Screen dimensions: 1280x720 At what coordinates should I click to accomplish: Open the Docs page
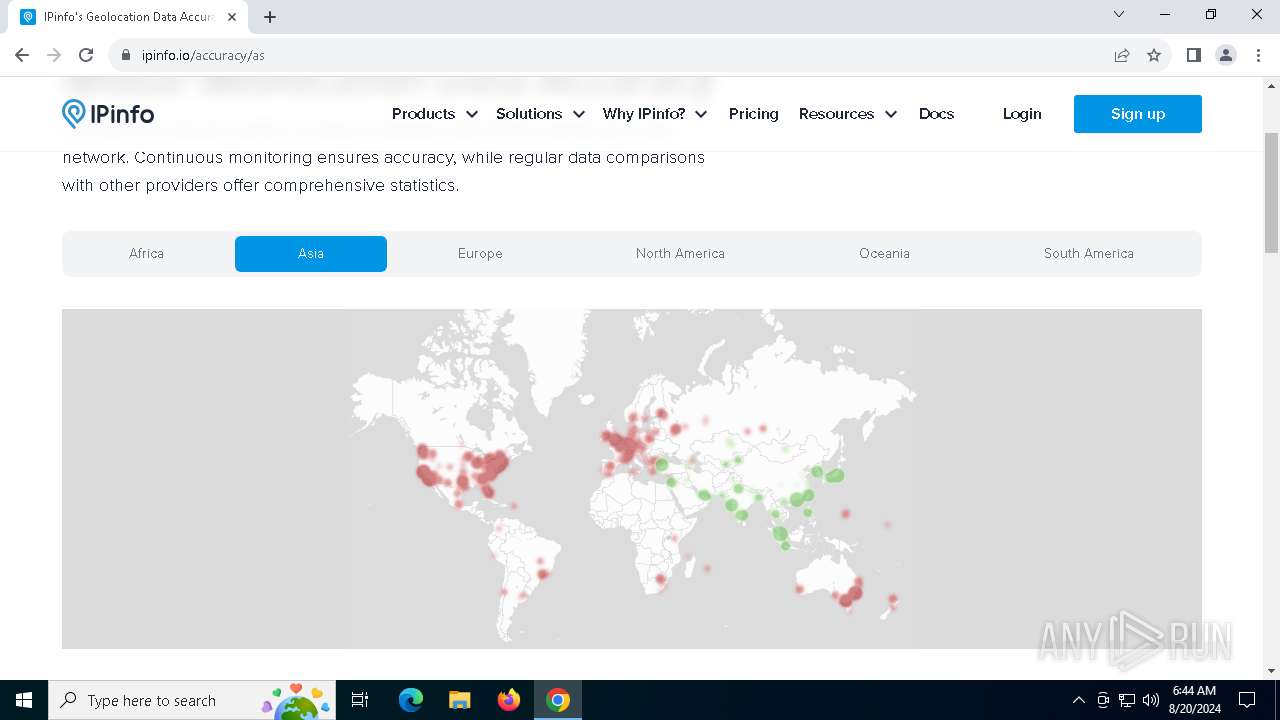click(936, 114)
